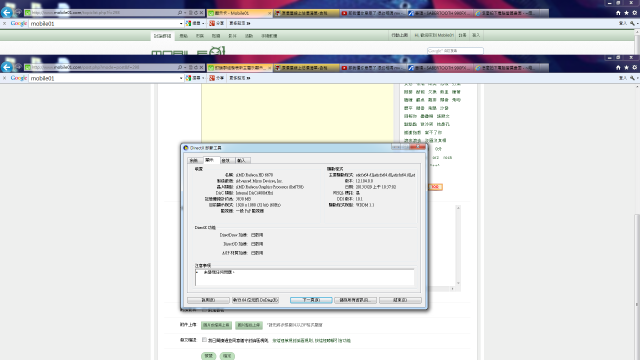Click the 圖片檔案上傳 upload button
This screenshot has width=640, height=360.
[216, 325]
